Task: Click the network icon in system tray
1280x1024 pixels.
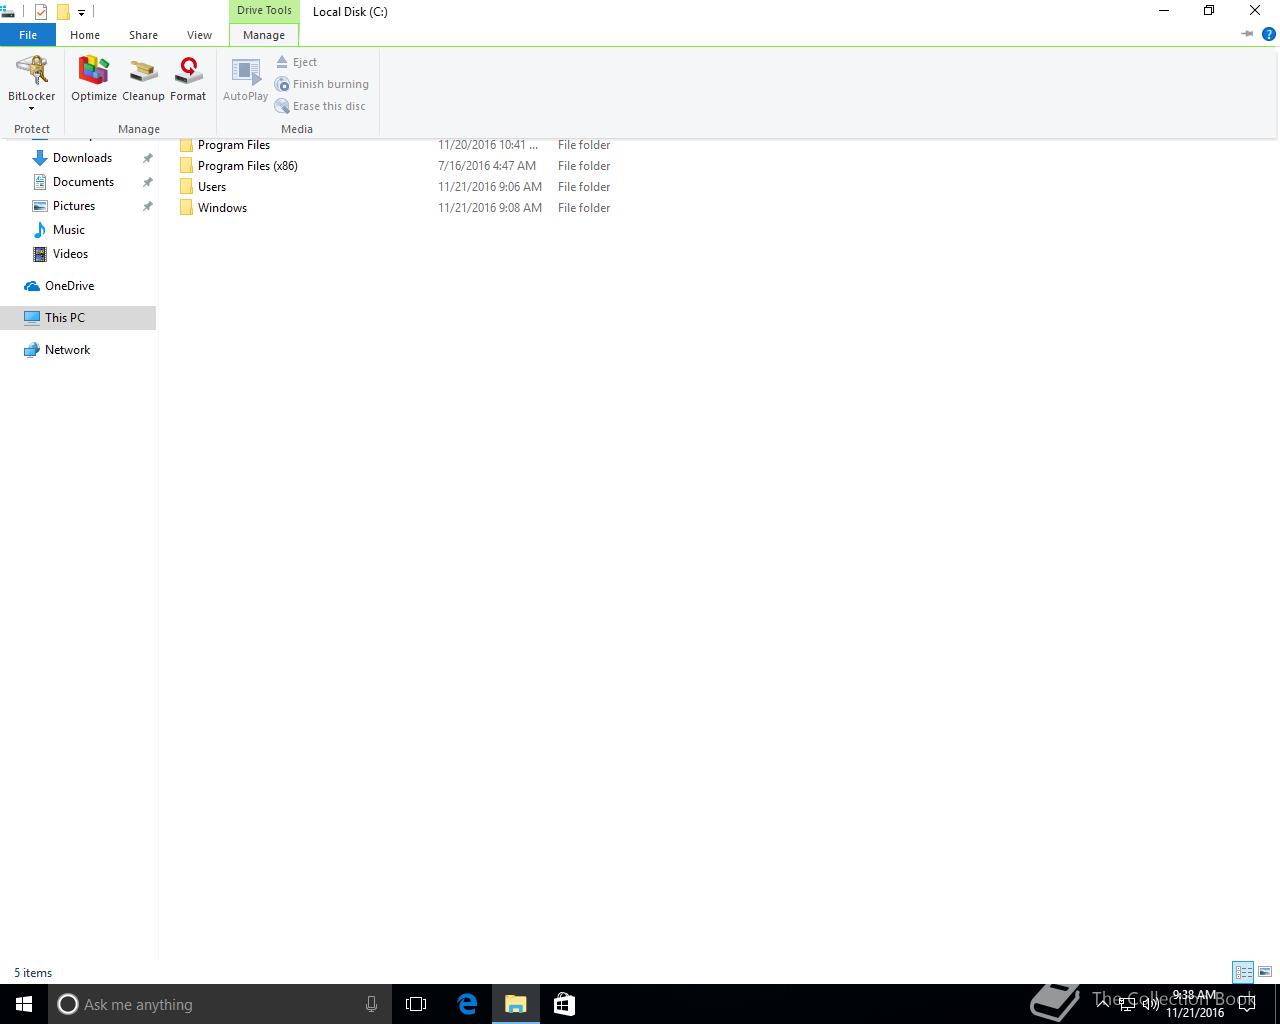Action: pyautogui.click(x=1127, y=1004)
